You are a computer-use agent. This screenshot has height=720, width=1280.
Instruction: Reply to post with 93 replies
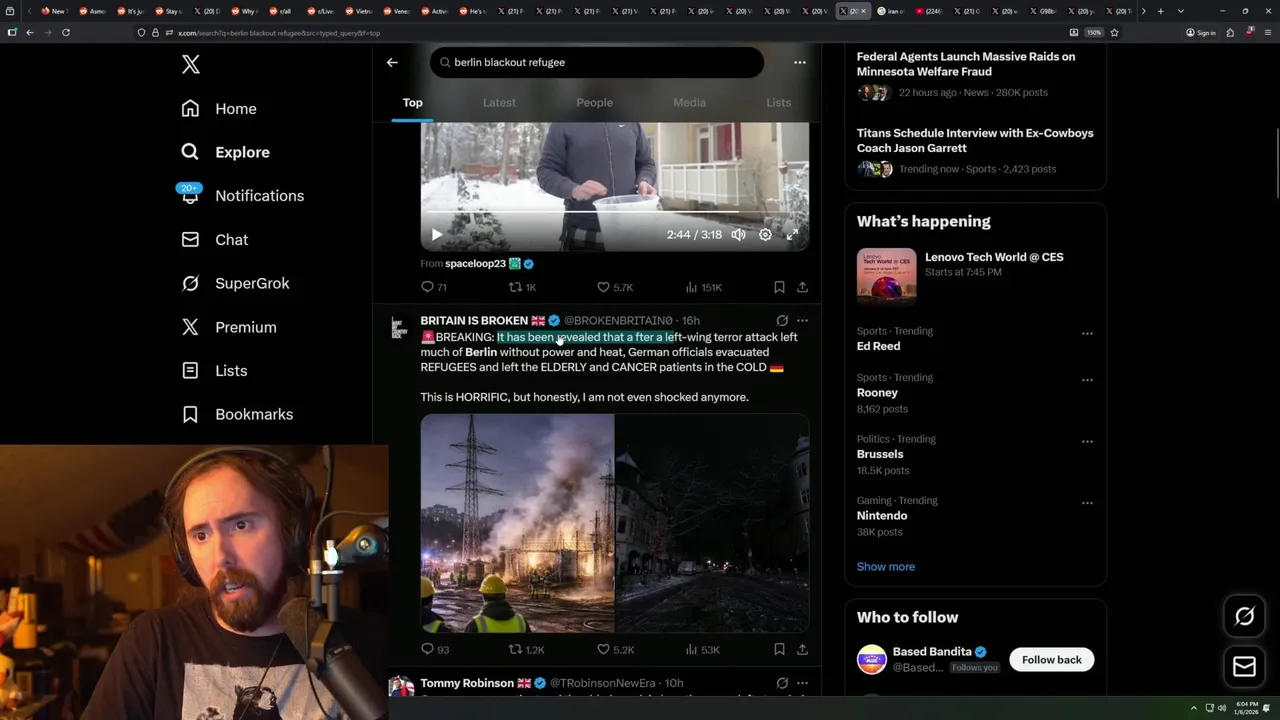pyautogui.click(x=434, y=649)
